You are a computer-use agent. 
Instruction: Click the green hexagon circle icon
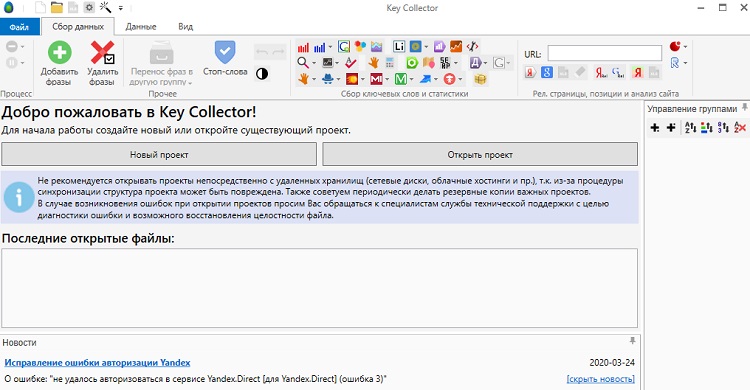(x=412, y=63)
